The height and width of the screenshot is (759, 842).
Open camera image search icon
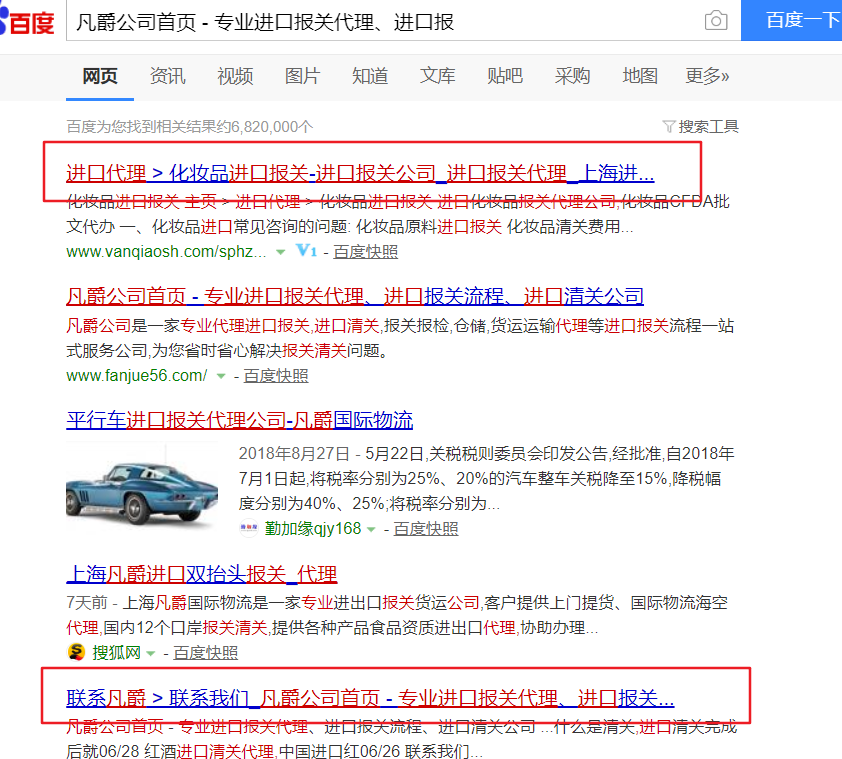[716, 21]
